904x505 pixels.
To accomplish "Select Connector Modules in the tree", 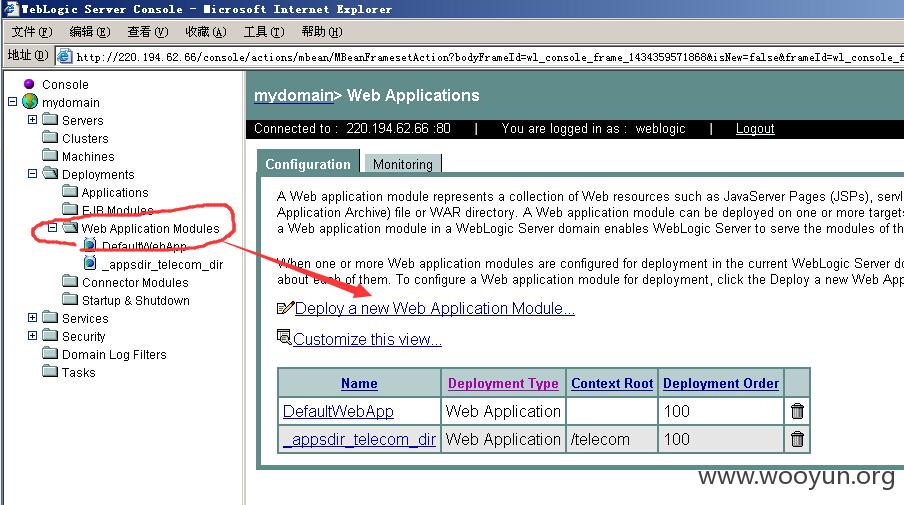I will (135, 282).
